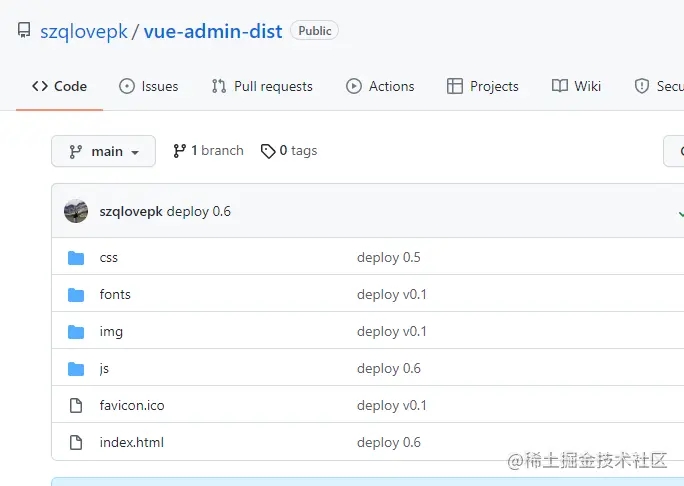
Task: View the 1 branch list
Action: pos(208,151)
